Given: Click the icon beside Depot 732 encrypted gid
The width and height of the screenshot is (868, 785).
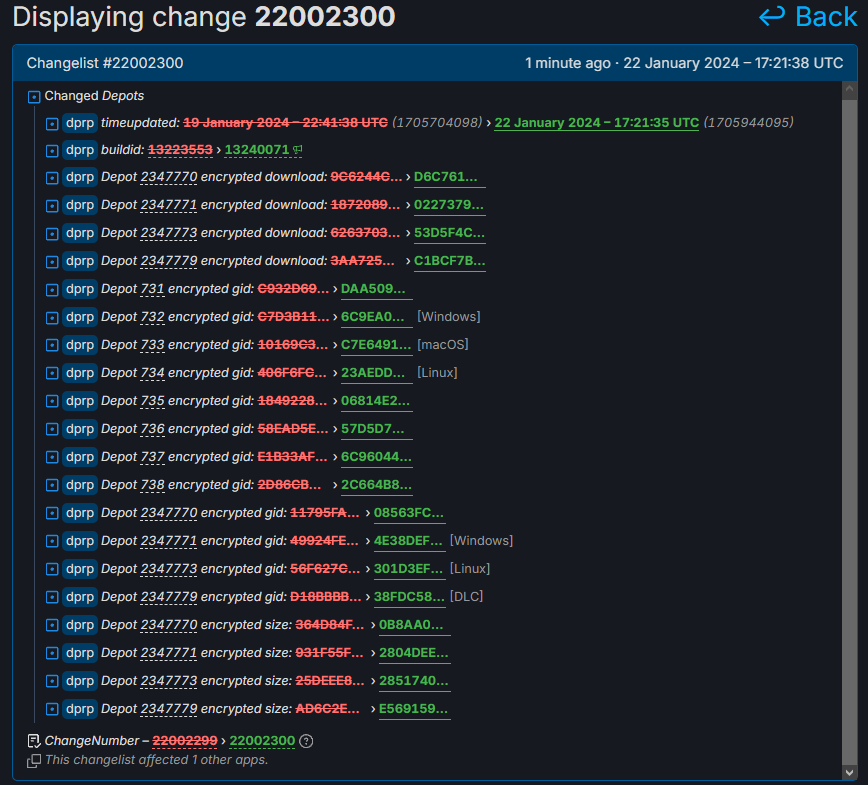Looking at the screenshot, I should click(x=52, y=318).
